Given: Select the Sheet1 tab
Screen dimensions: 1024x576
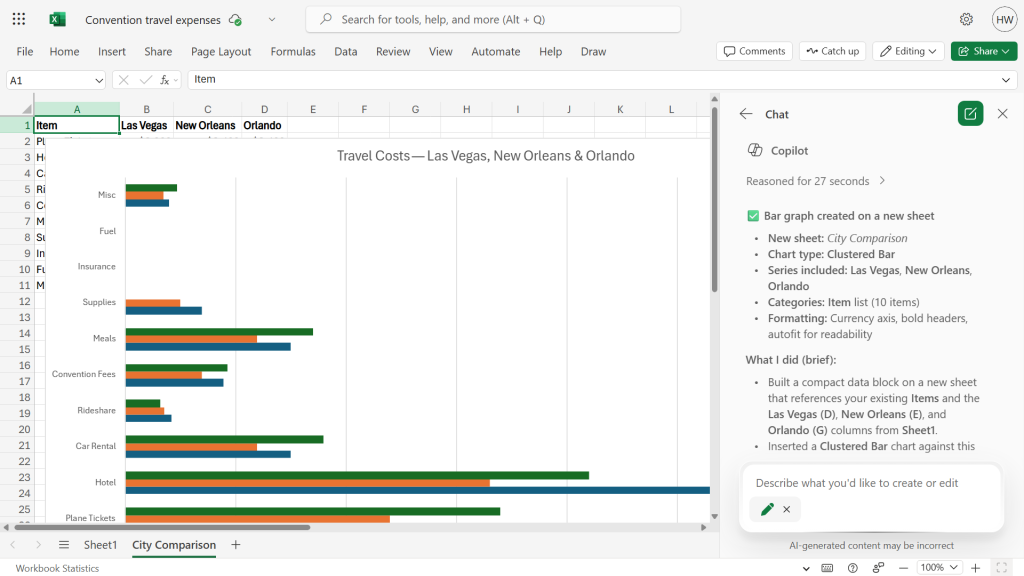Looking at the screenshot, I should point(100,545).
